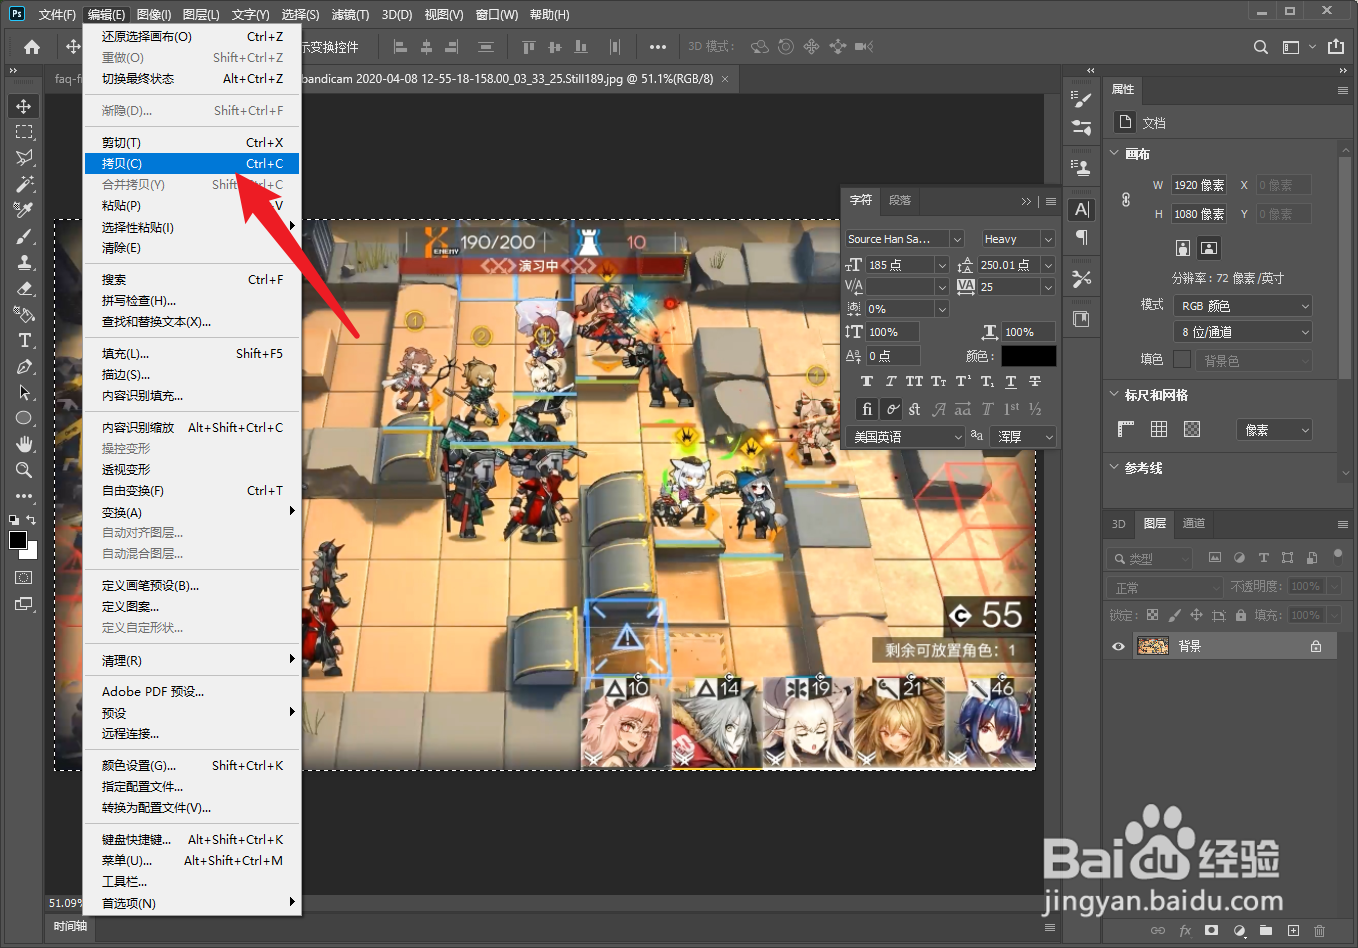Select the Rectangular Marquee tool
The height and width of the screenshot is (948, 1358).
24,132
